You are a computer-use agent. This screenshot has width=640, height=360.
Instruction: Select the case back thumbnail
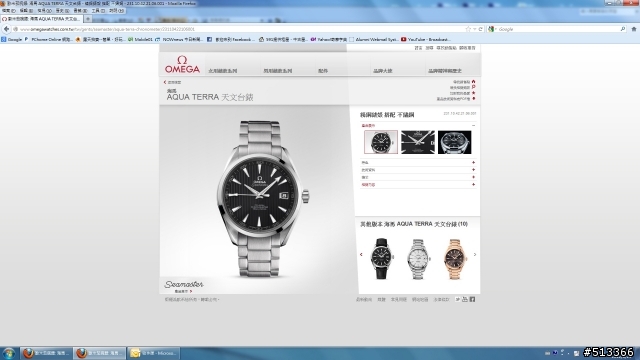click(454, 142)
